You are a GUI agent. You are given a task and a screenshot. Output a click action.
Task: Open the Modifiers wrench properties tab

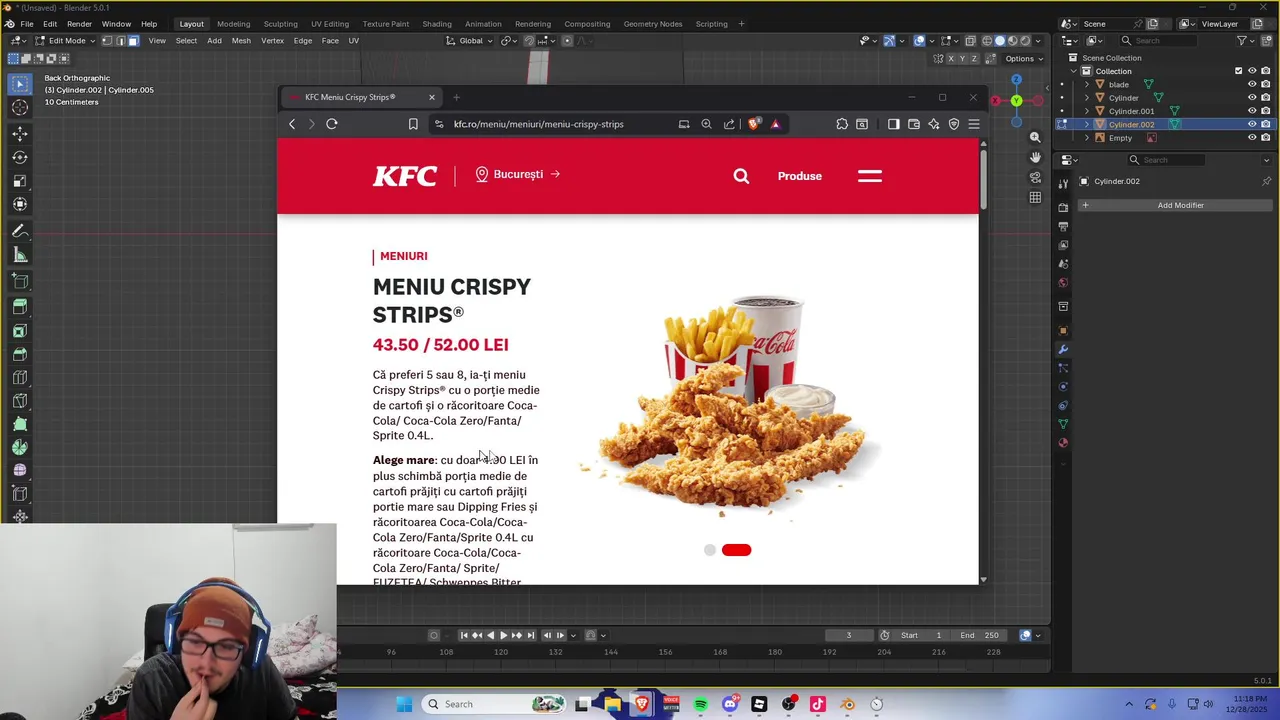(x=1063, y=349)
